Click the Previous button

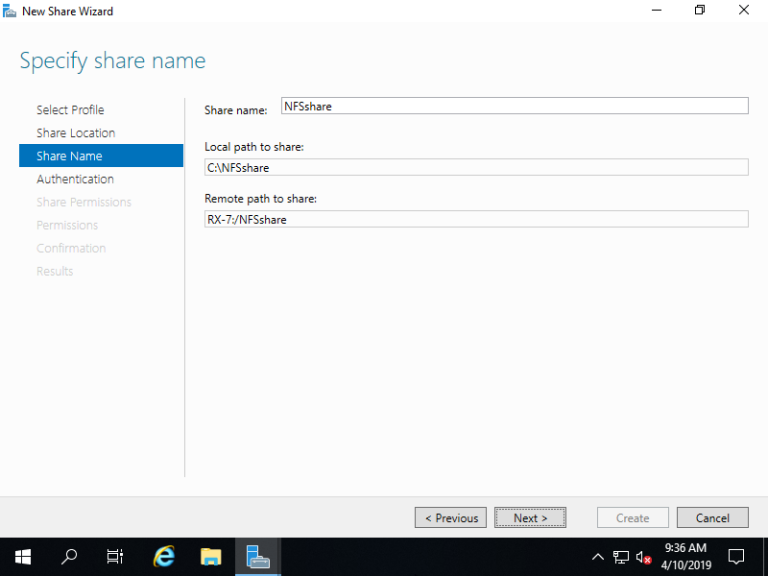[x=451, y=518]
